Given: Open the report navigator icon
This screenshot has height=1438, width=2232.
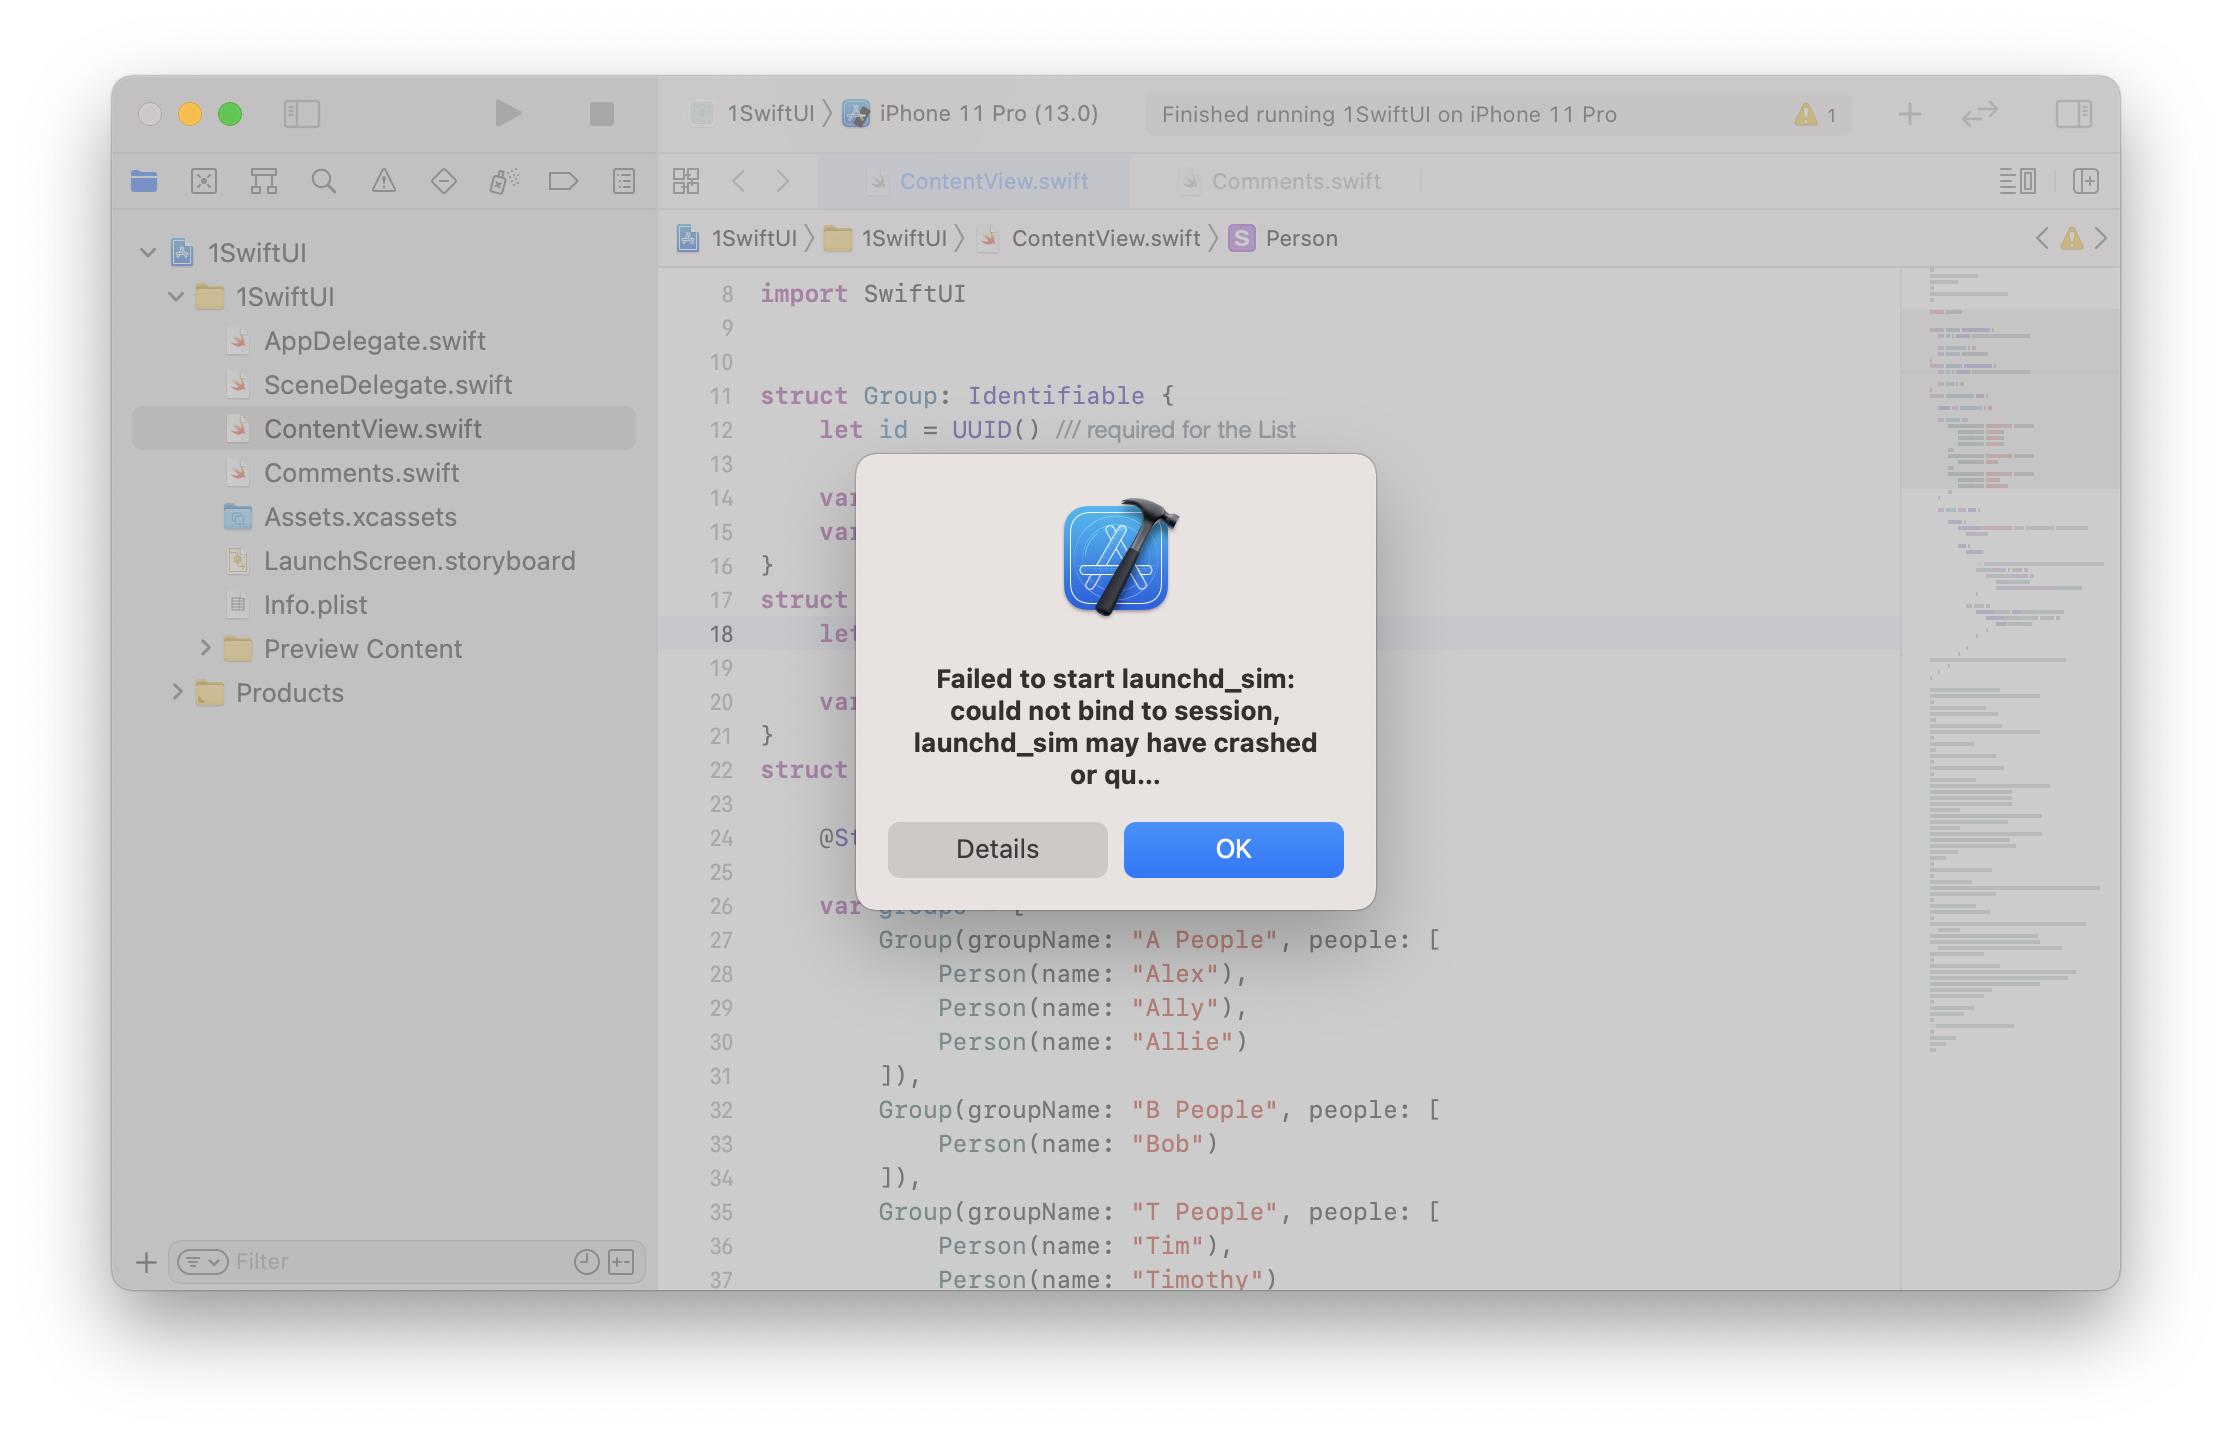Looking at the screenshot, I should (x=624, y=181).
